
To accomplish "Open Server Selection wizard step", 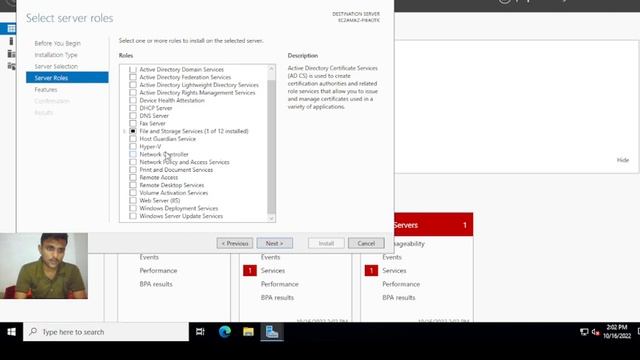I will click(56, 66).
